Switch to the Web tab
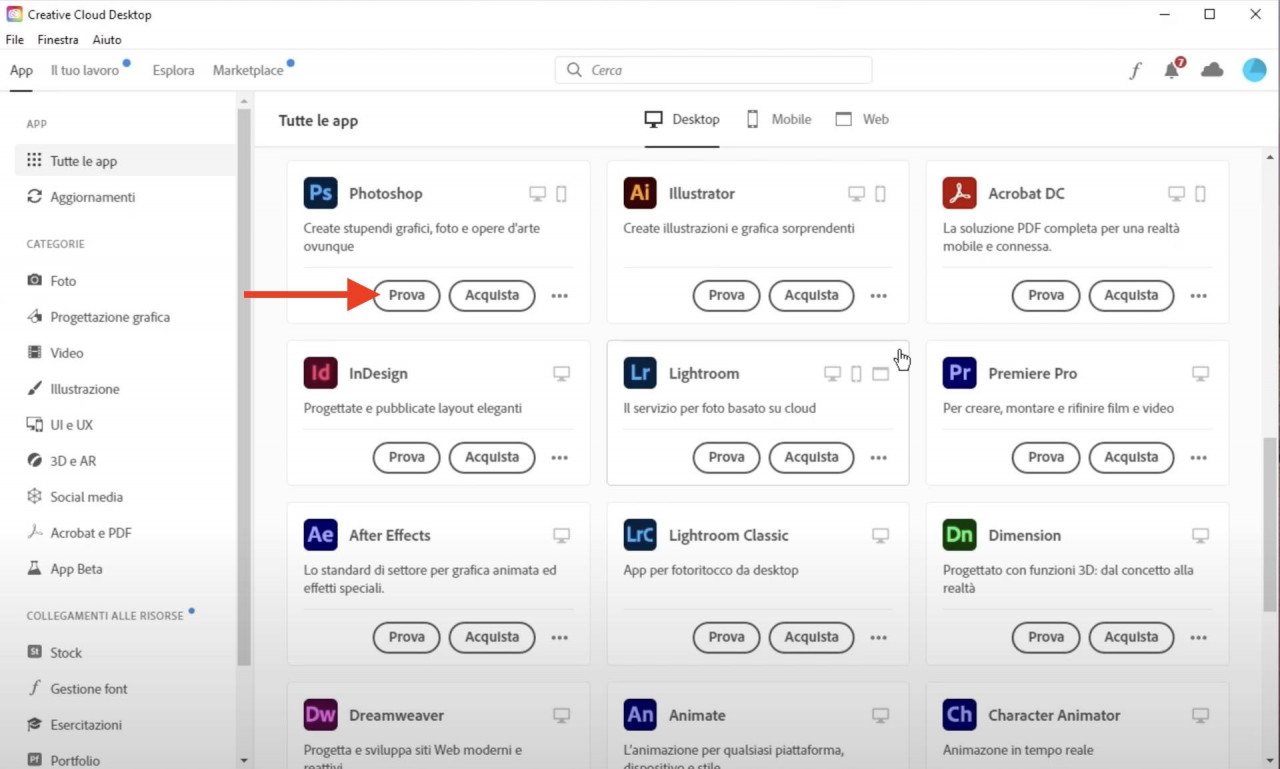Screen dimensions: 1280x769 (x=862, y=119)
